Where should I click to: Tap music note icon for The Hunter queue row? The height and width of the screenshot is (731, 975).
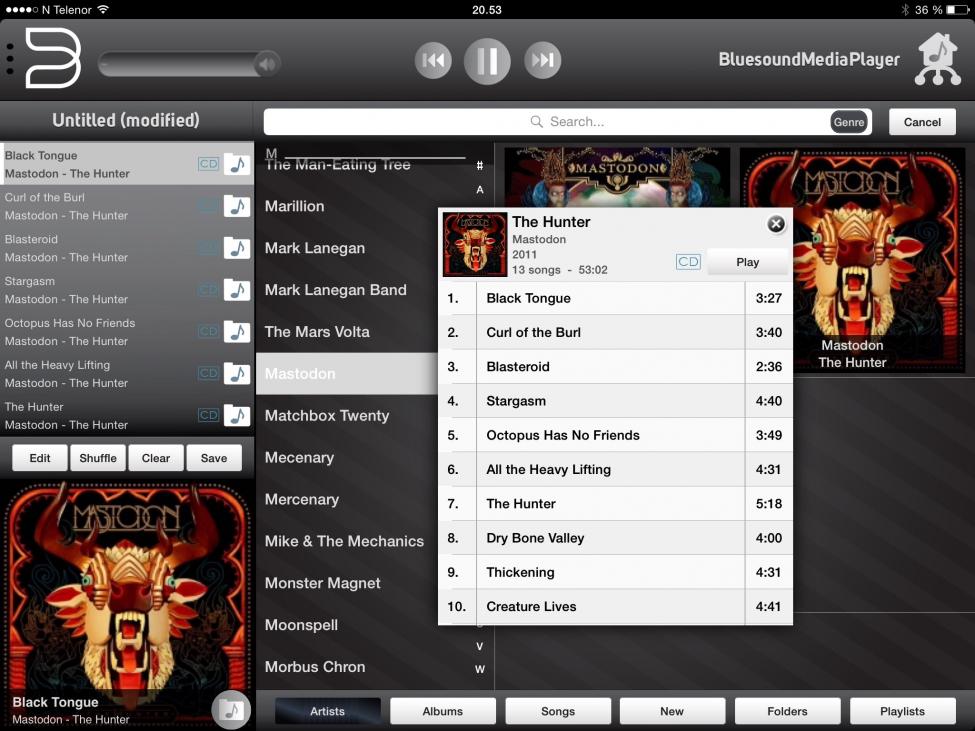tap(237, 415)
